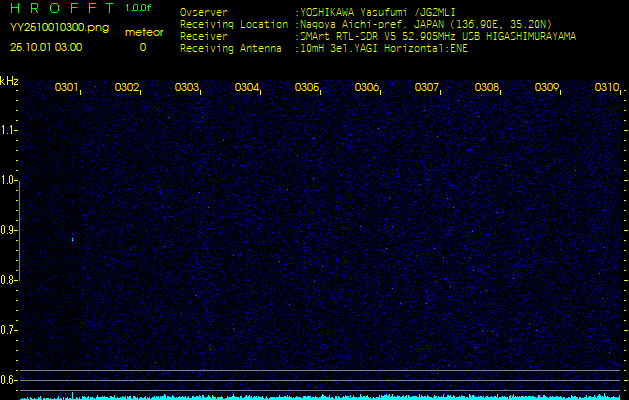
Task: Click the 0.9 frequency axis label
Action: pos(8,230)
